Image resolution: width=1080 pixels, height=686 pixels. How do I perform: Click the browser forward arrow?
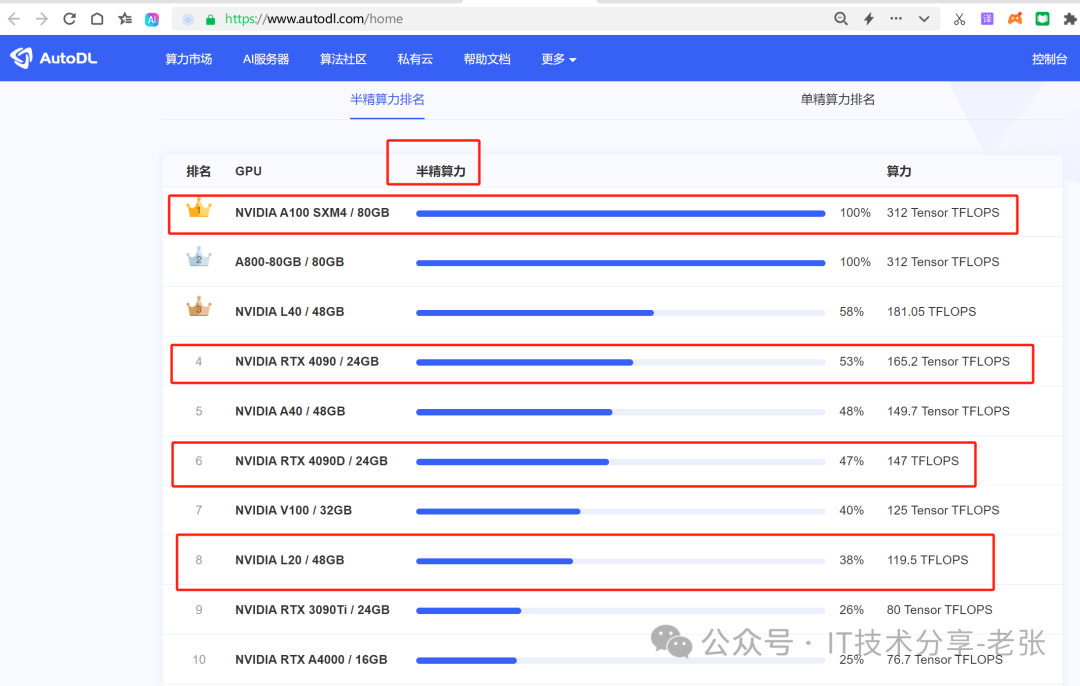41,19
